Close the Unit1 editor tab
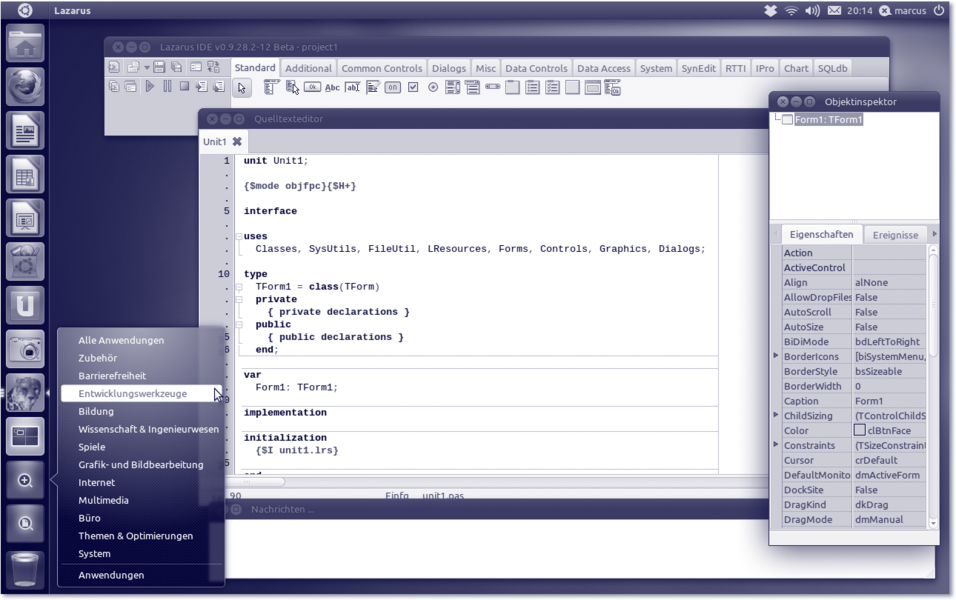The width and height of the screenshot is (956, 600). tap(237, 142)
